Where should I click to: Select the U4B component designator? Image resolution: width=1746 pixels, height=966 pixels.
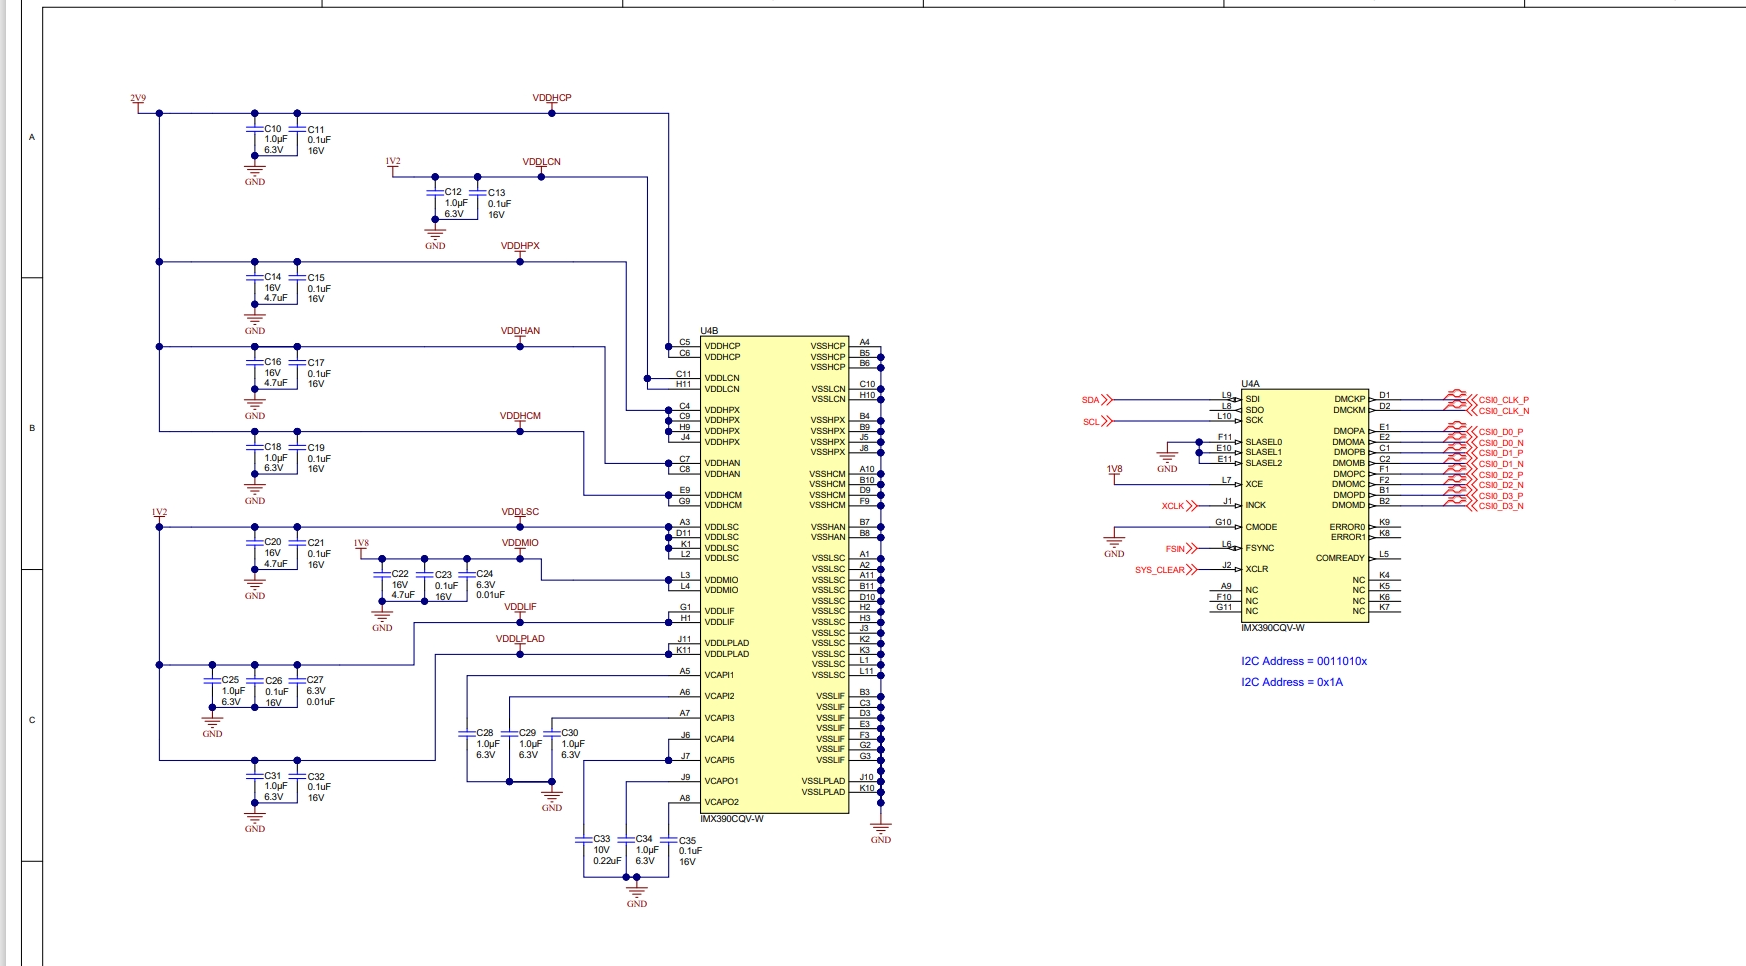pos(709,331)
